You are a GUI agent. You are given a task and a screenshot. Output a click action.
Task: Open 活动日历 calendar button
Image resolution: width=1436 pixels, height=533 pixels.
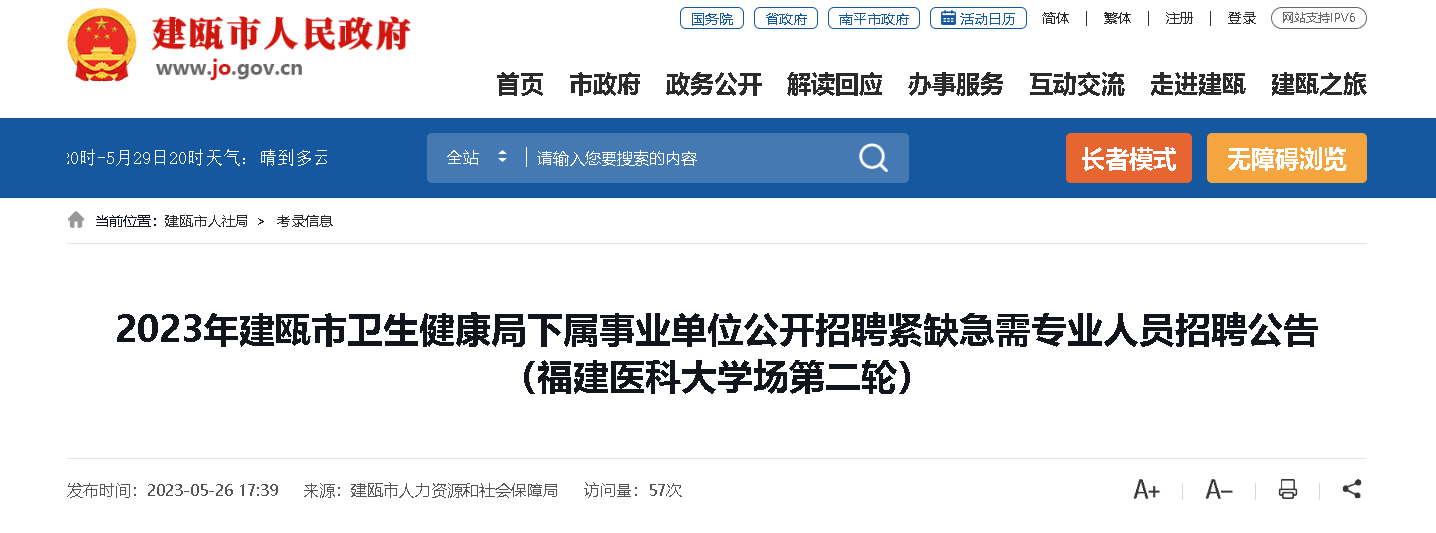coord(978,18)
